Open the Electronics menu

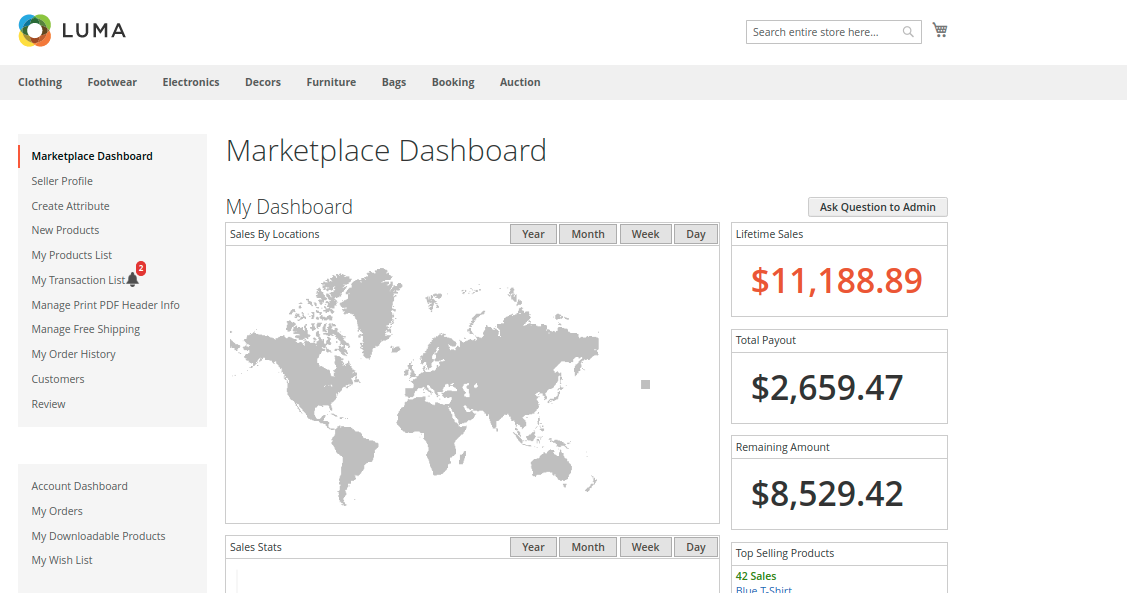click(190, 82)
